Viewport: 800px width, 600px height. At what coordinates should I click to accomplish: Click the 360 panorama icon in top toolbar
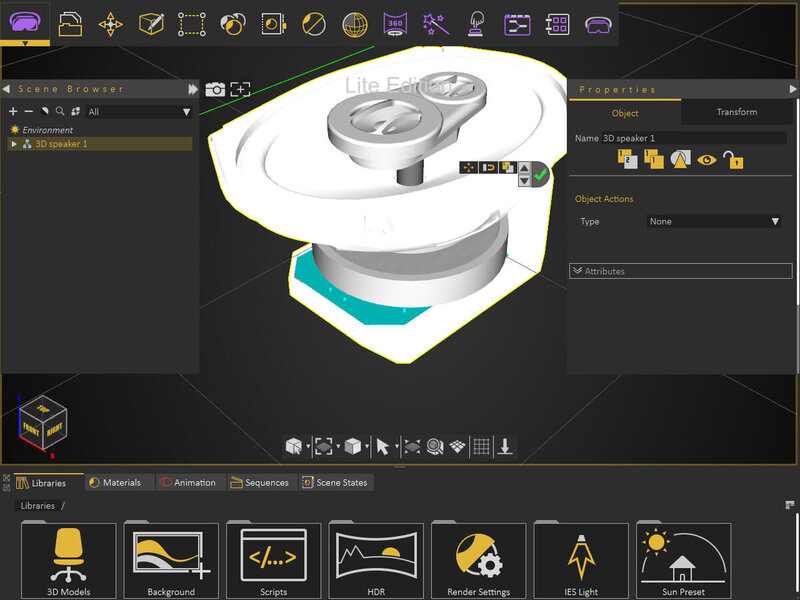(x=396, y=22)
